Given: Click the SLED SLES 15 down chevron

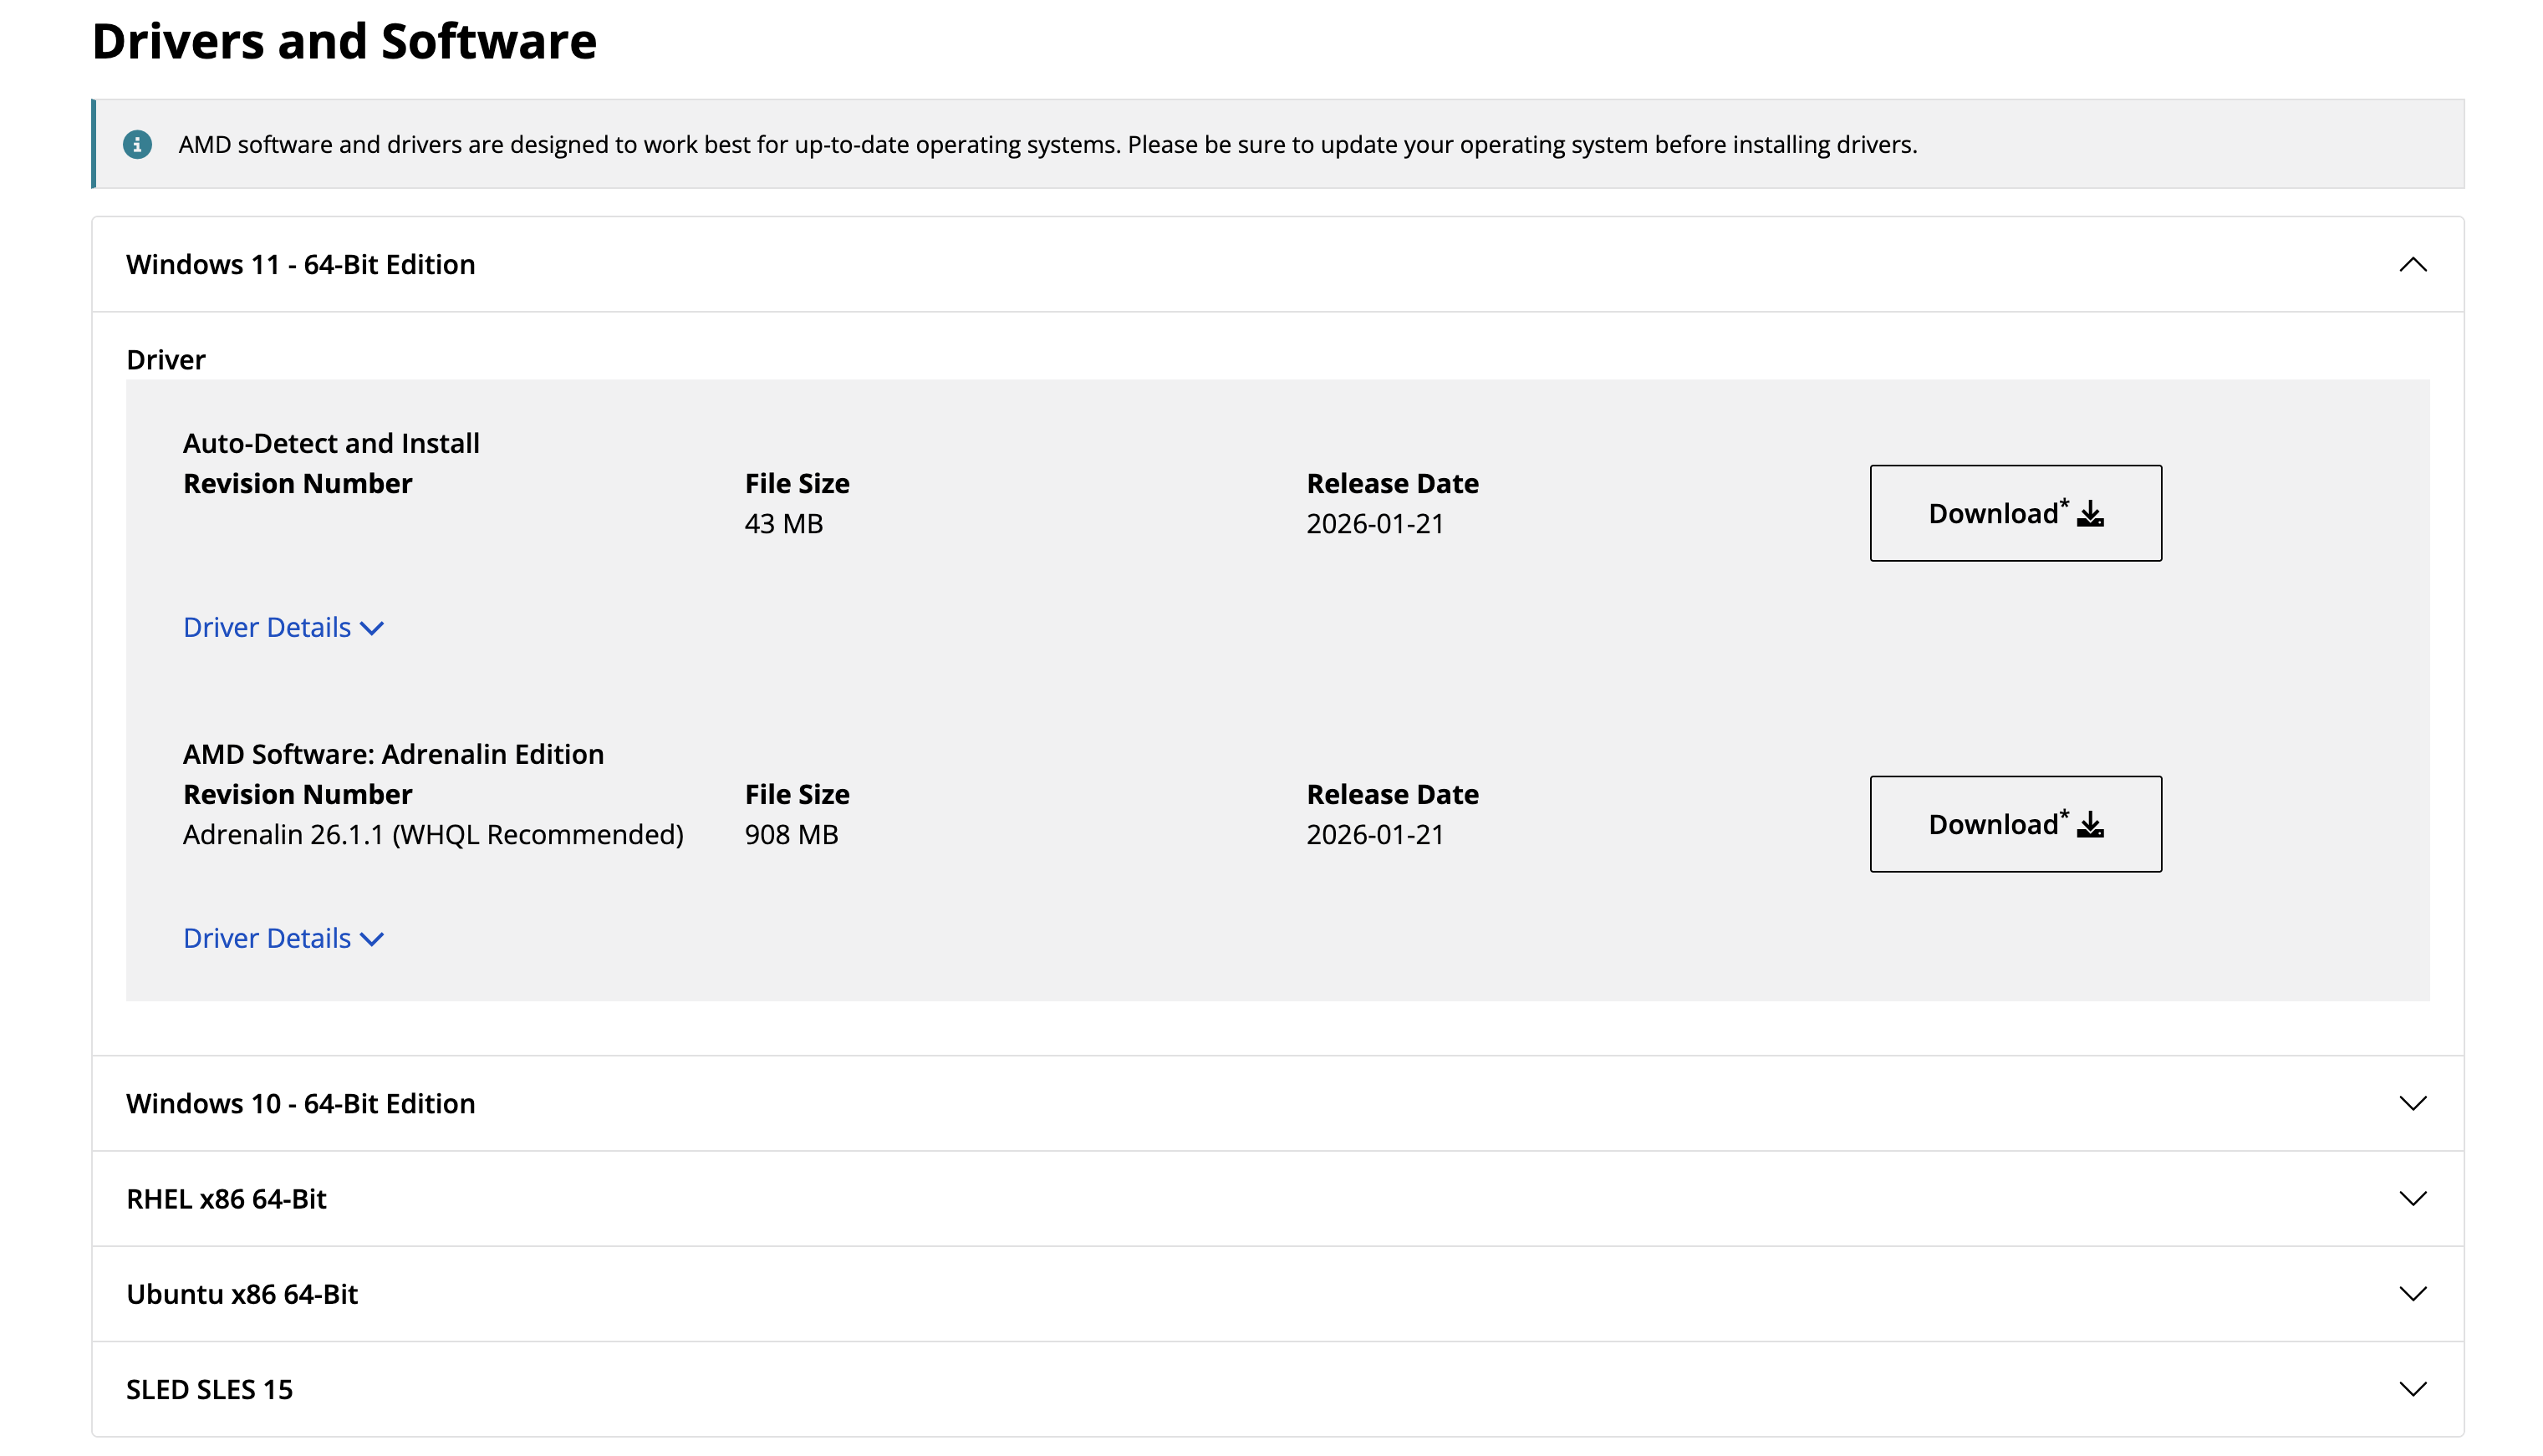Looking at the screenshot, I should [2412, 1389].
